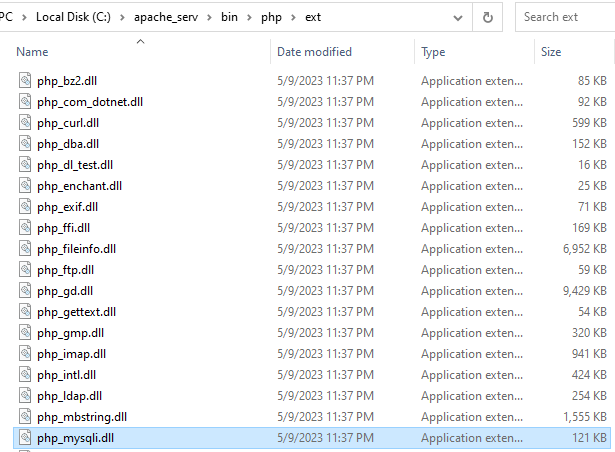
Task: Navigate to bin breadcrumb folder
Action: coord(229,17)
